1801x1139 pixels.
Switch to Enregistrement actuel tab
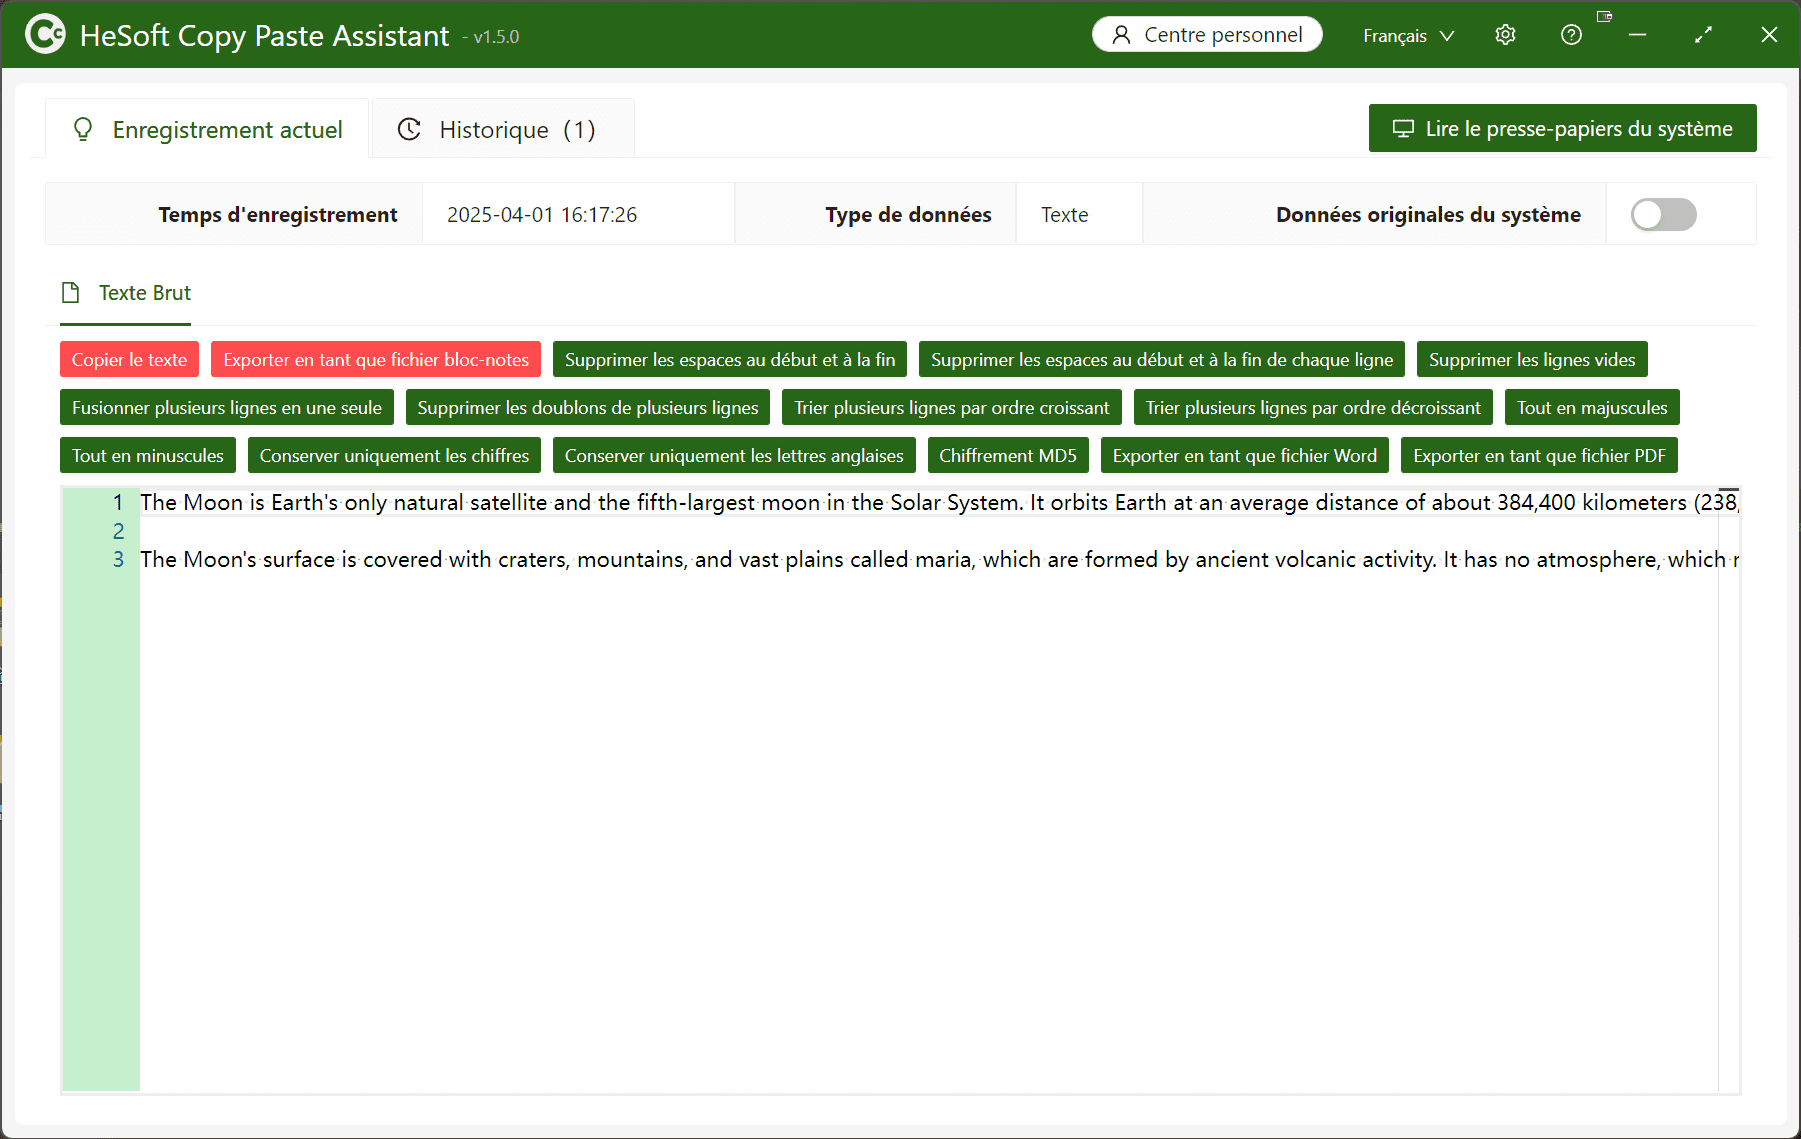point(207,129)
